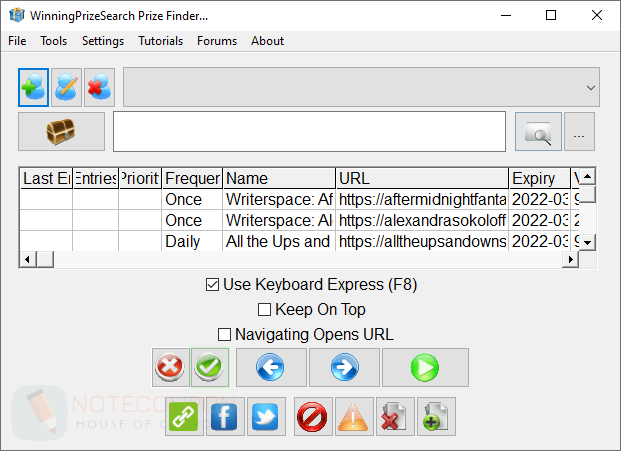Click the green play button
This screenshot has width=621, height=451.
pos(425,367)
